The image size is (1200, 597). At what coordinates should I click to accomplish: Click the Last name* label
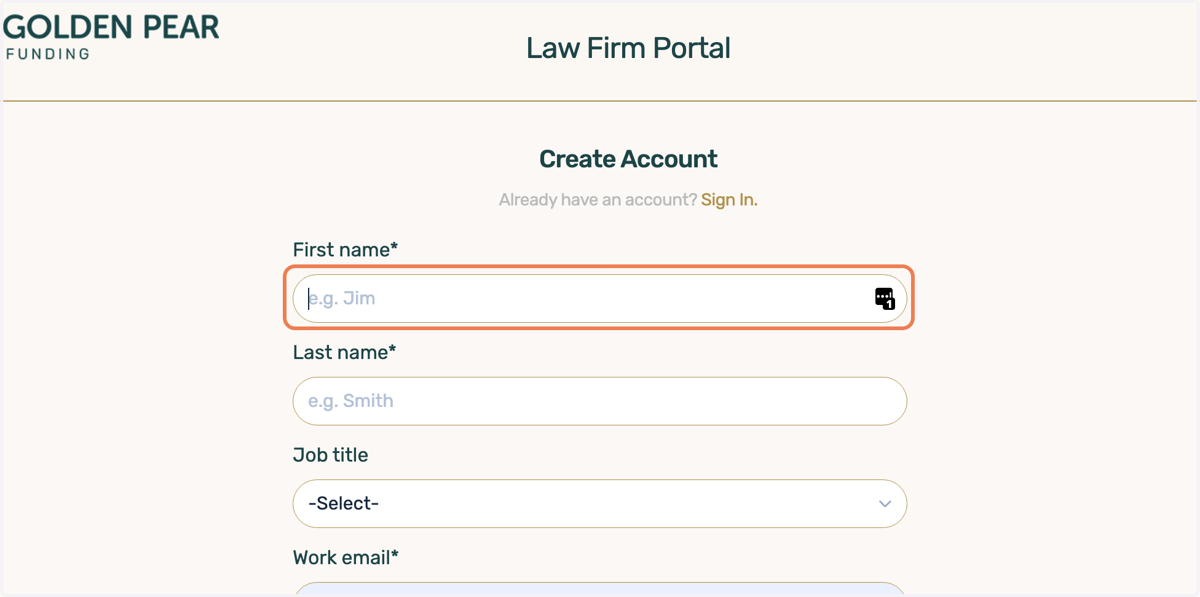[x=344, y=352]
